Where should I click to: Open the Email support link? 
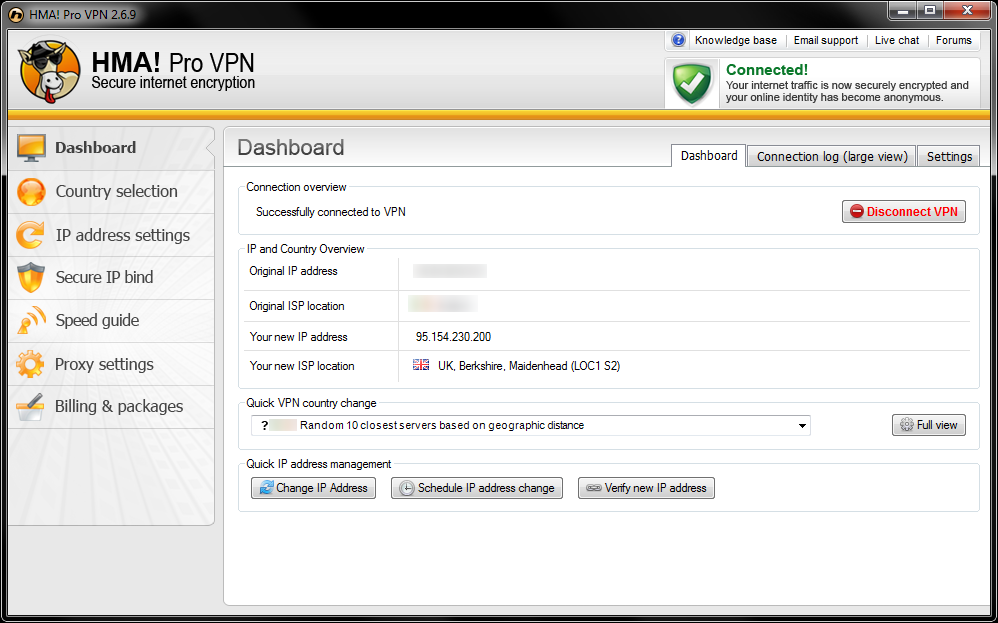pyautogui.click(x=825, y=40)
